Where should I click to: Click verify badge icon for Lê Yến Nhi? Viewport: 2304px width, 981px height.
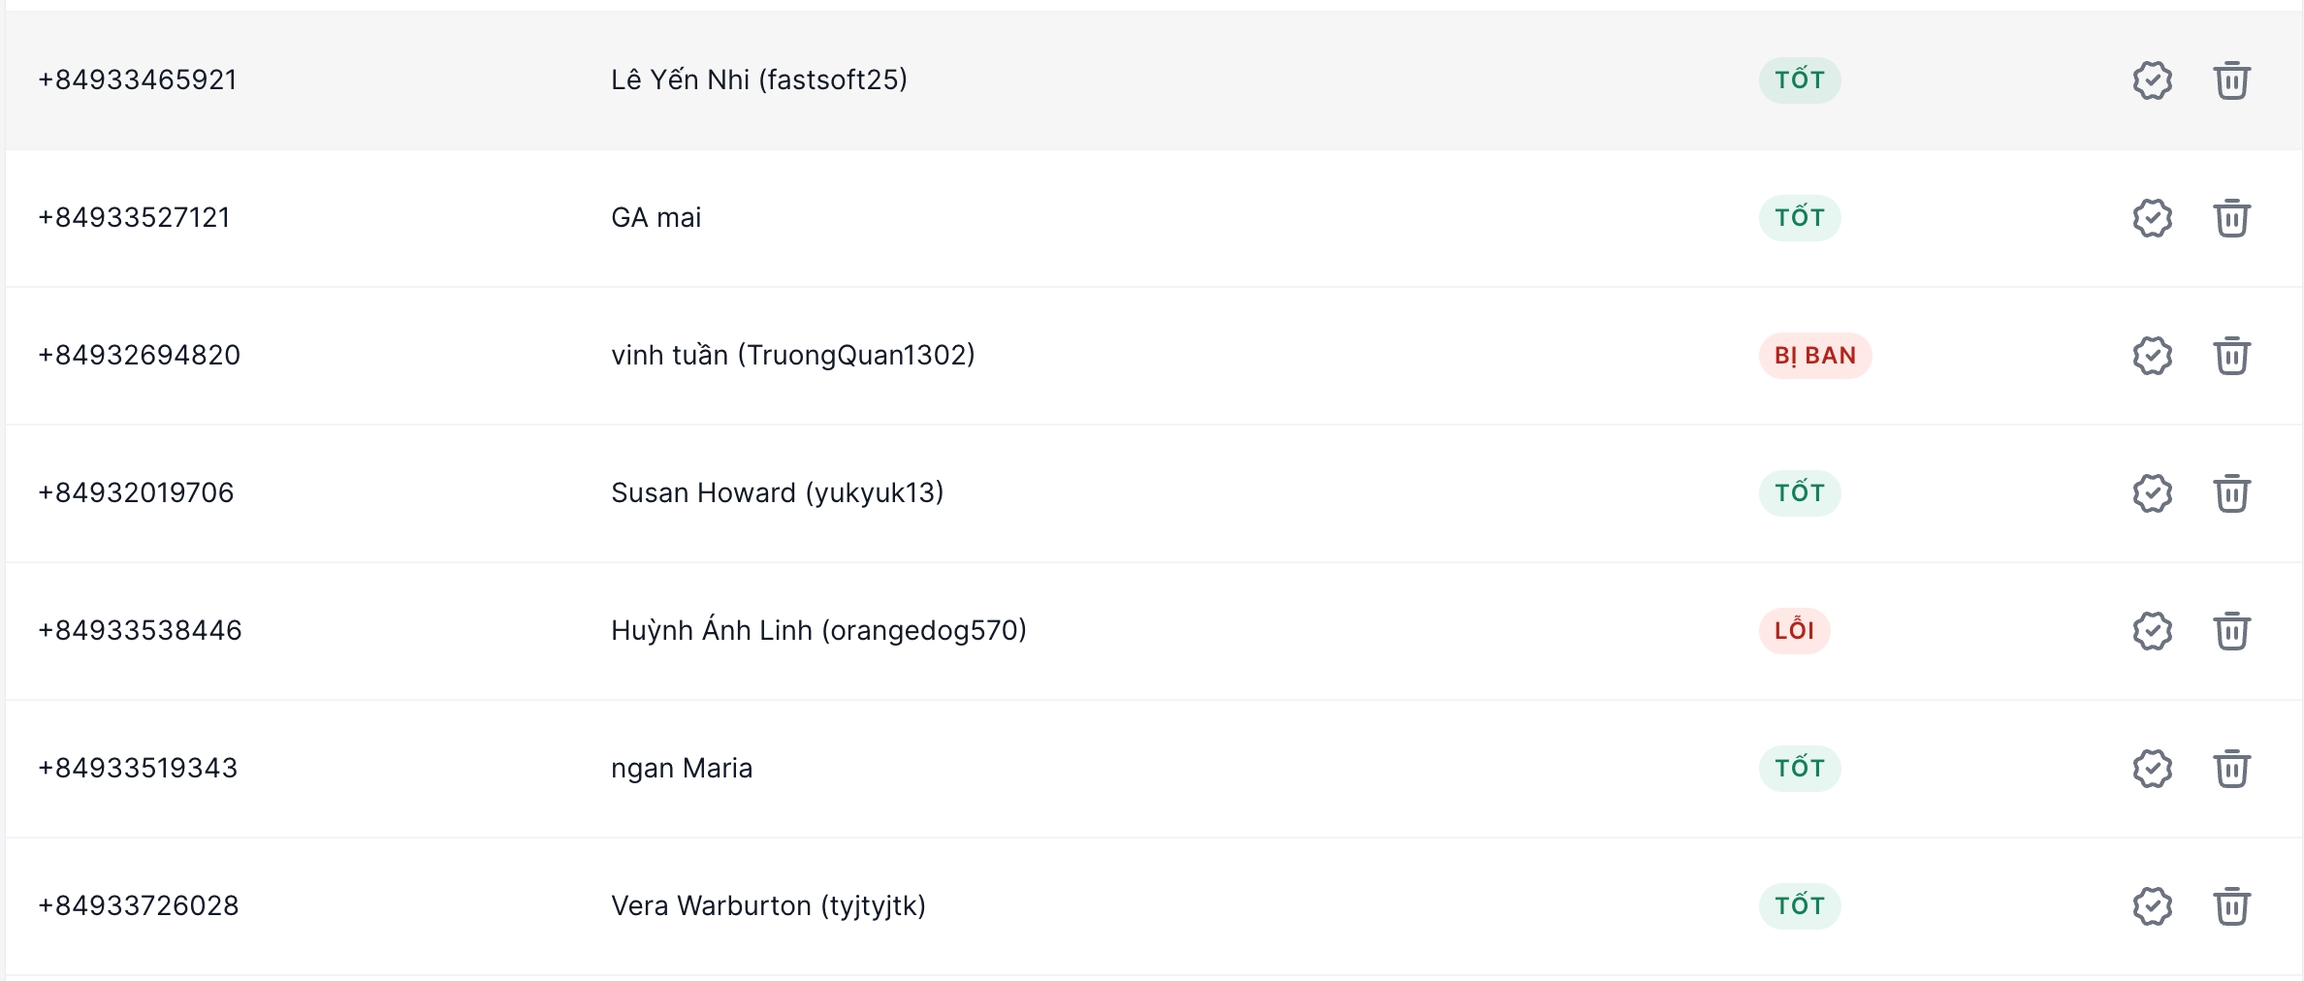point(2152,80)
